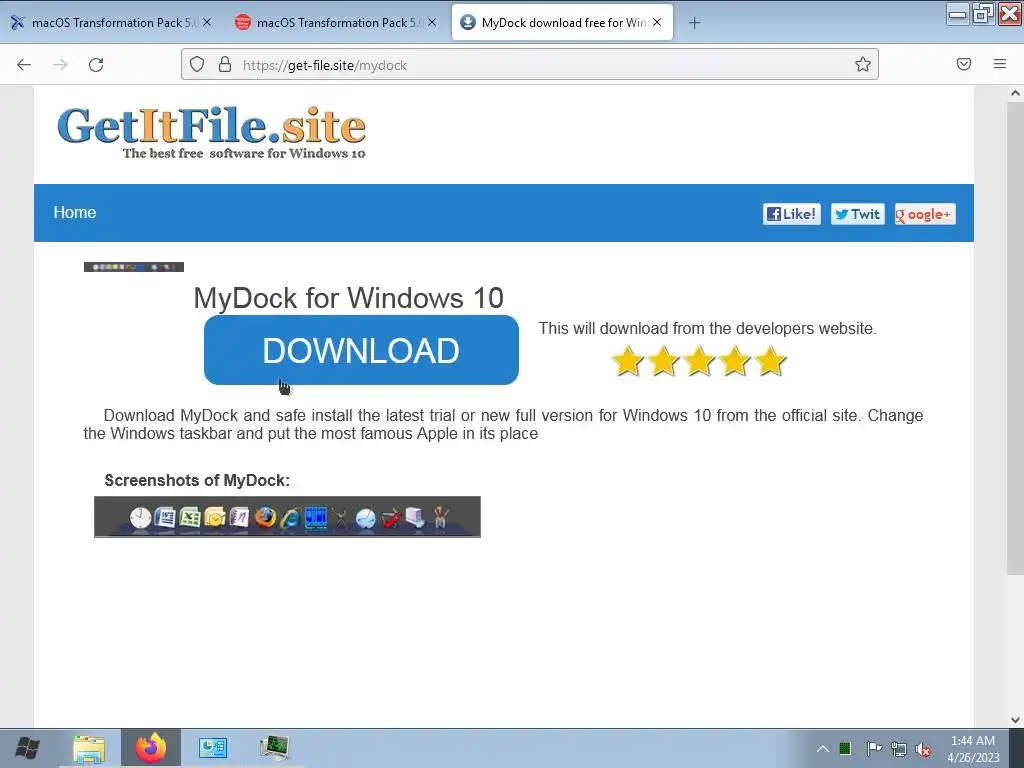Image resolution: width=1024 pixels, height=768 pixels.
Task: Open the Save to Pocket icon
Action: click(x=964, y=64)
